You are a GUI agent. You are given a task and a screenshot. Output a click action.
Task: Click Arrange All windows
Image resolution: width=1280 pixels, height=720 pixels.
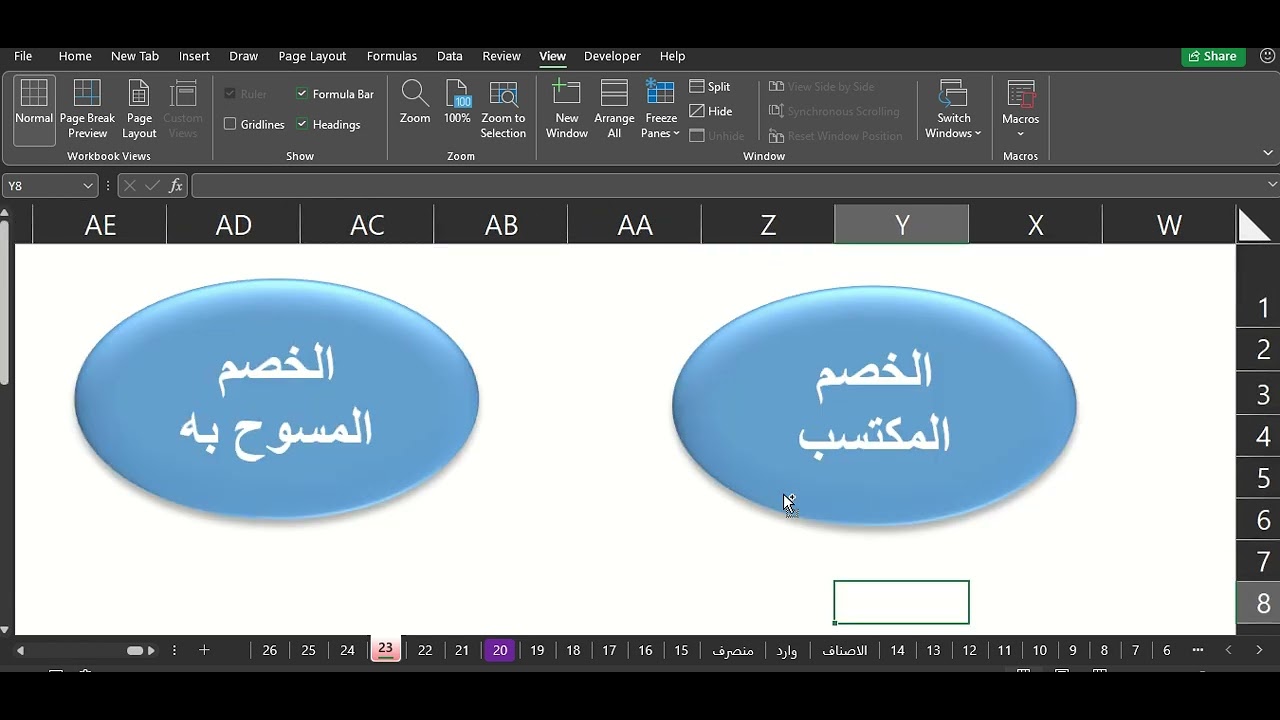[614, 110]
